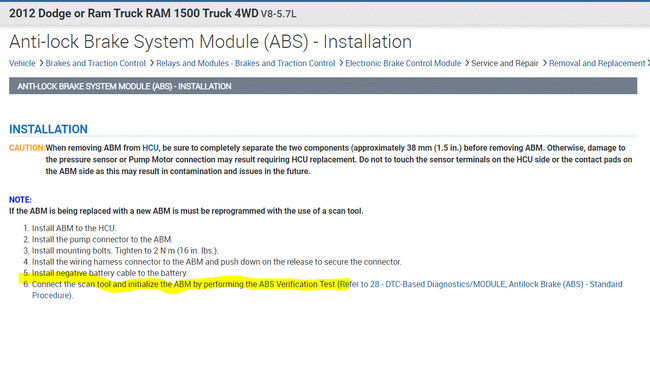Click step 3 Install mounting bolts
The width and height of the screenshot is (650, 366).
point(125,251)
